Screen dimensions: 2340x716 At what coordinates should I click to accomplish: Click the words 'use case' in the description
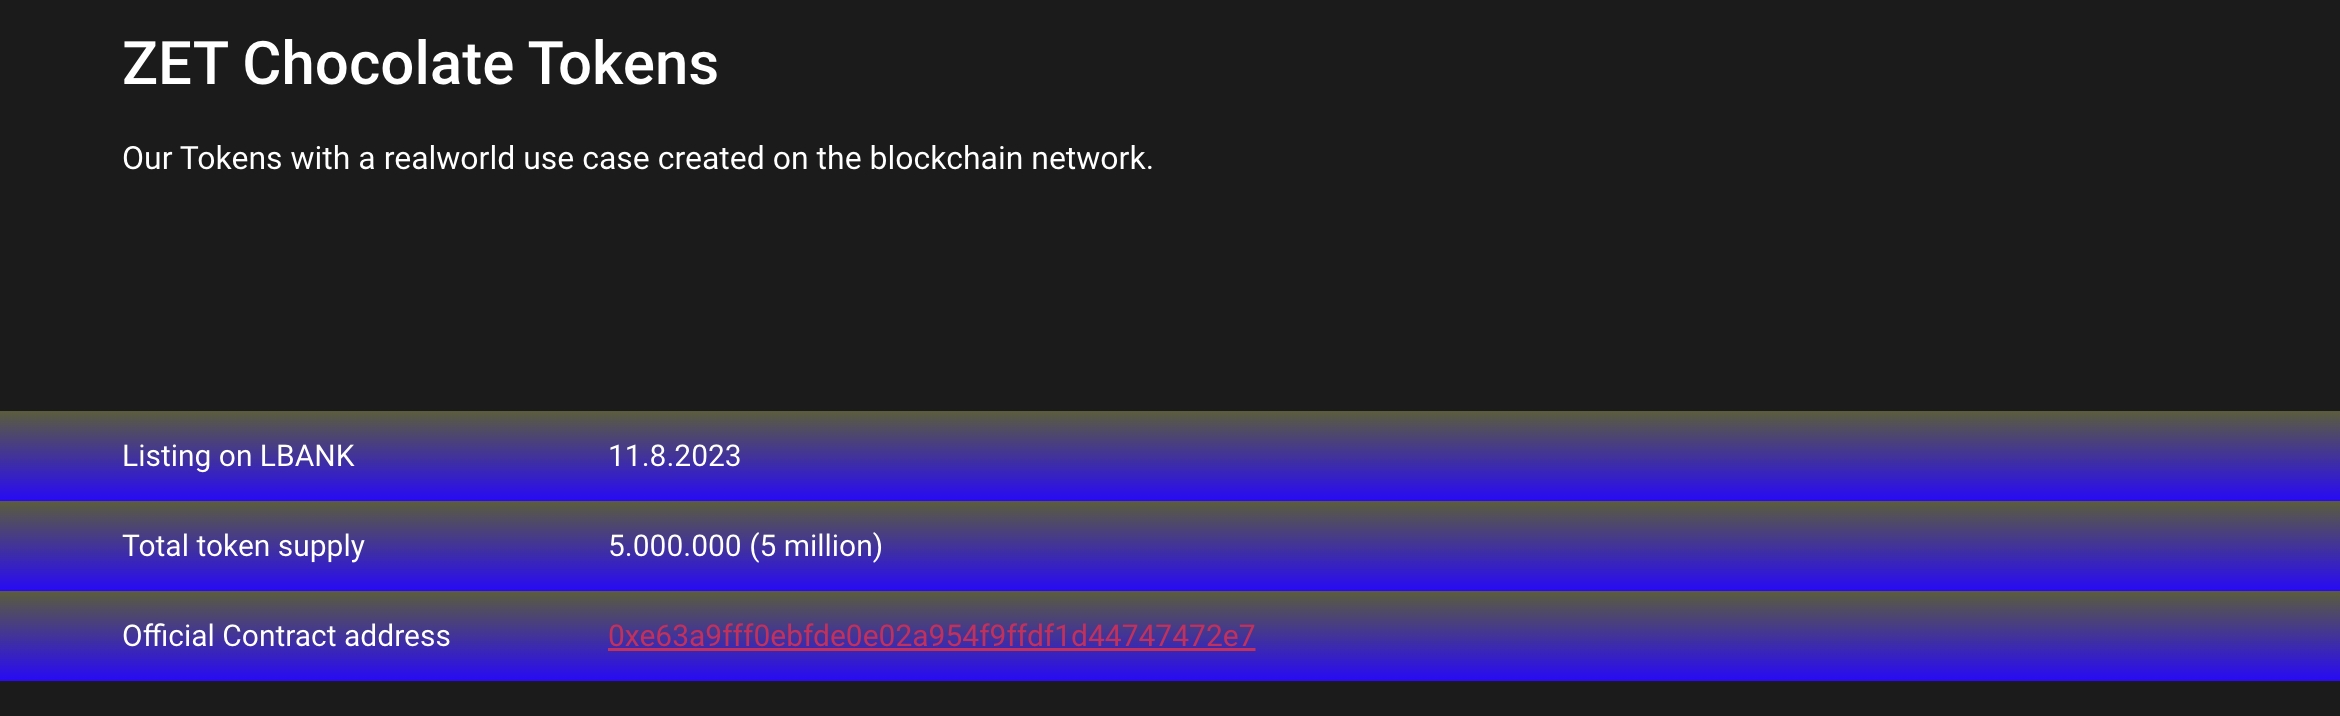pyautogui.click(x=586, y=158)
